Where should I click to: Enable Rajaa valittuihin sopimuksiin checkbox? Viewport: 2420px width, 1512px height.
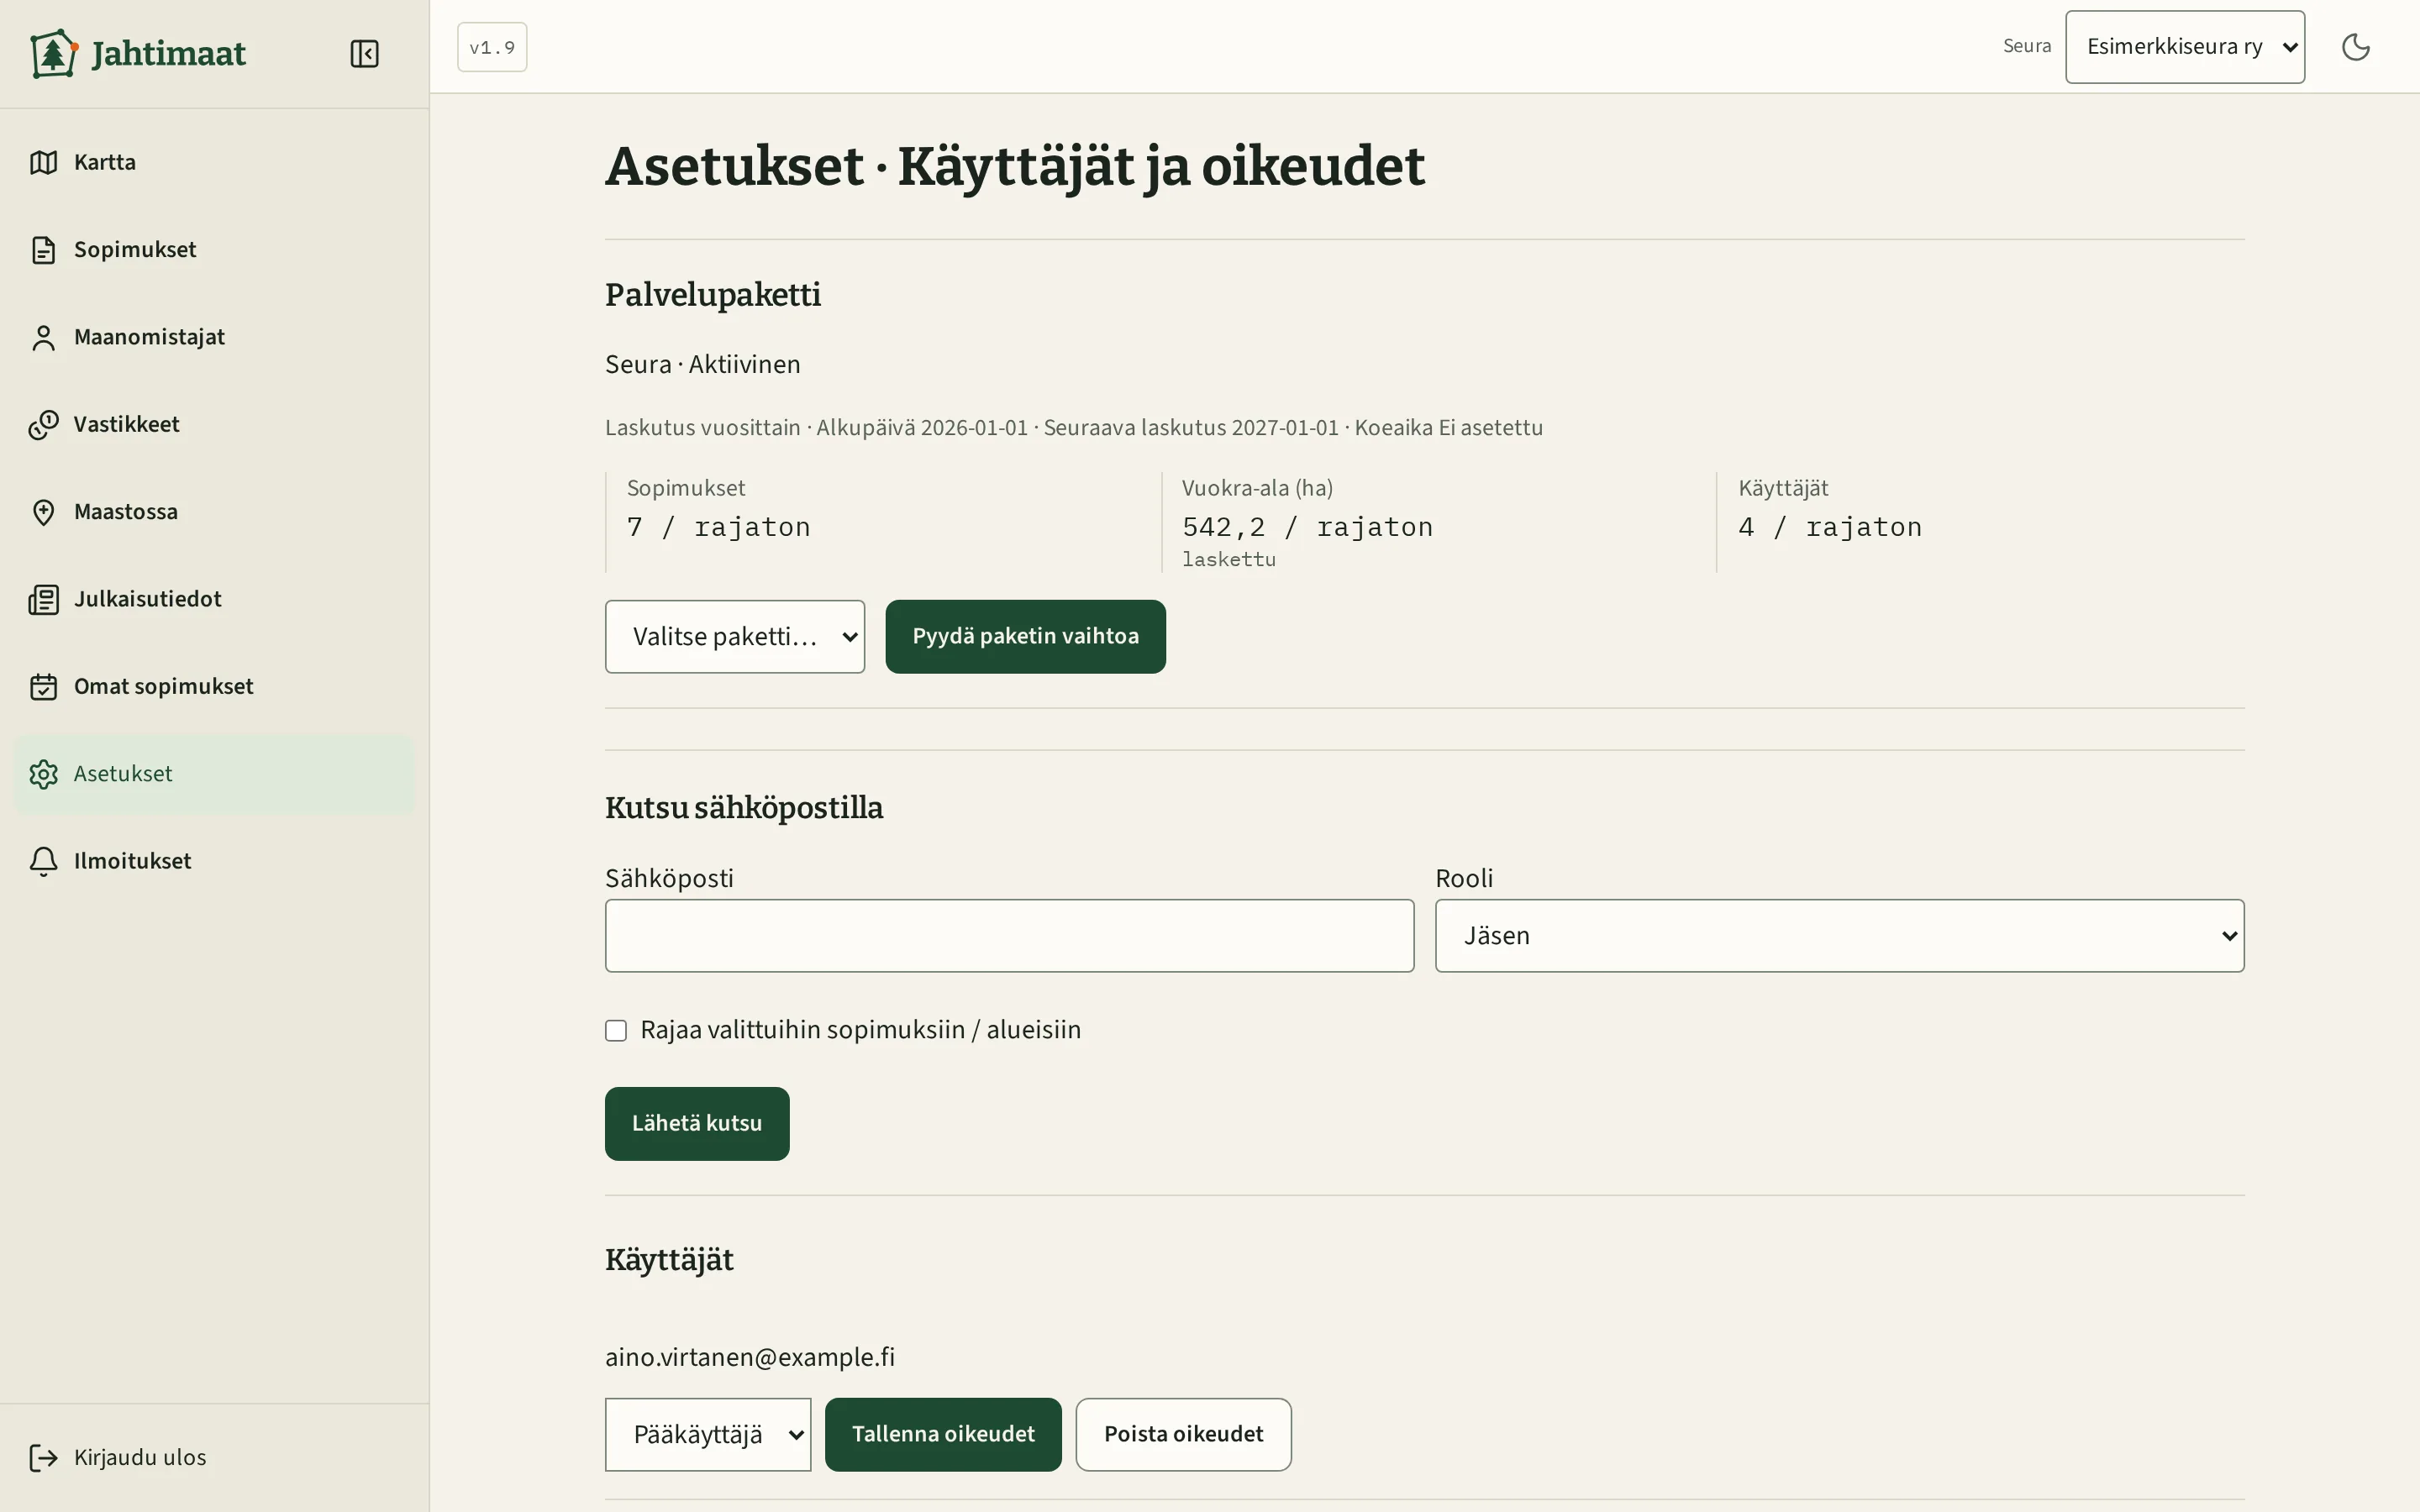point(616,1030)
